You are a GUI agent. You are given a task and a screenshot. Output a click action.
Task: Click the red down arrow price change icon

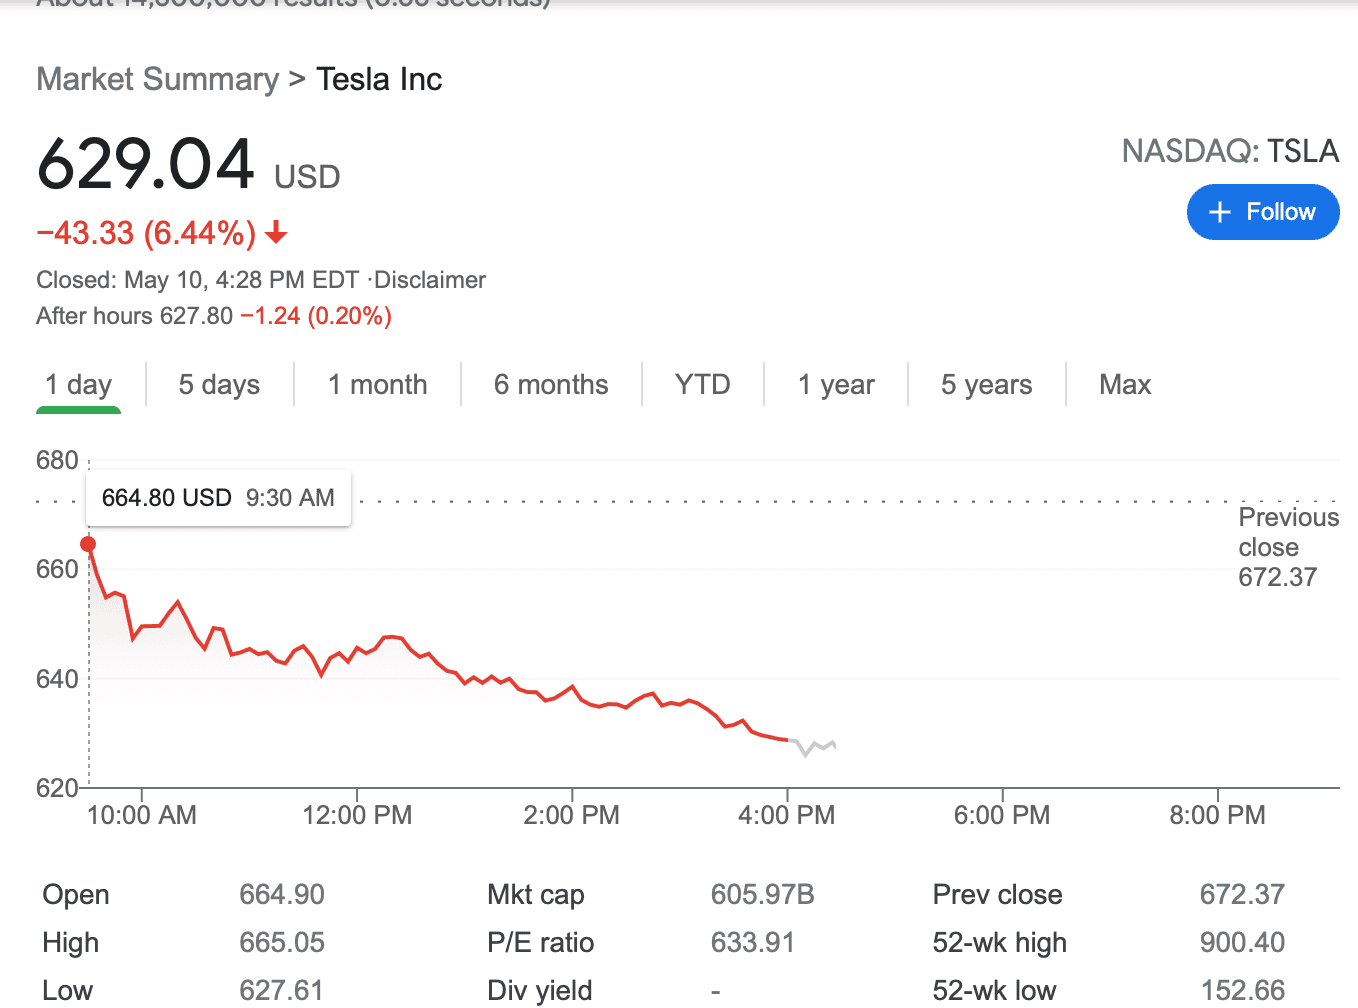click(277, 234)
